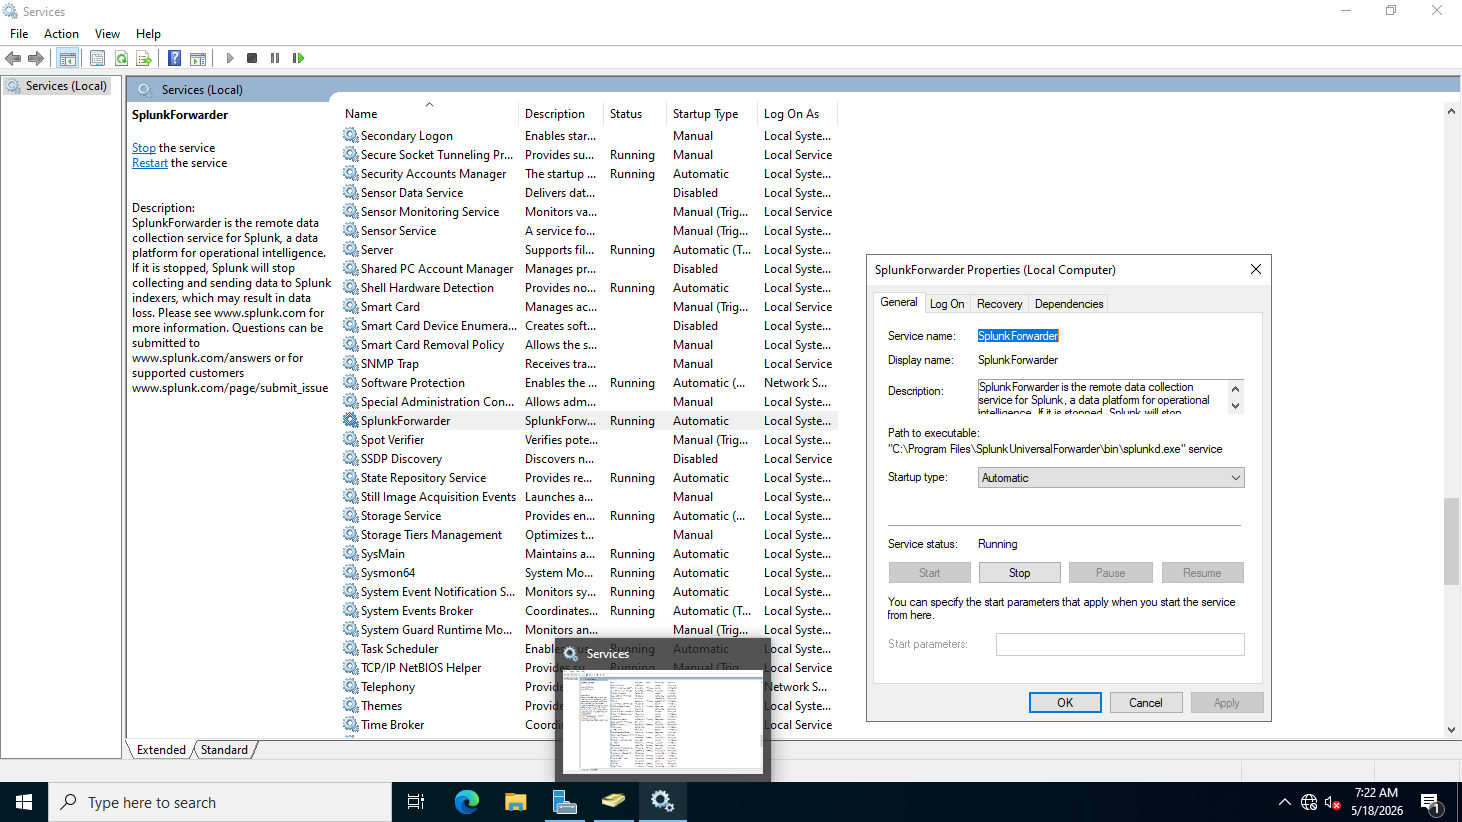Launch Microsoft Edge from taskbar

point(467,802)
